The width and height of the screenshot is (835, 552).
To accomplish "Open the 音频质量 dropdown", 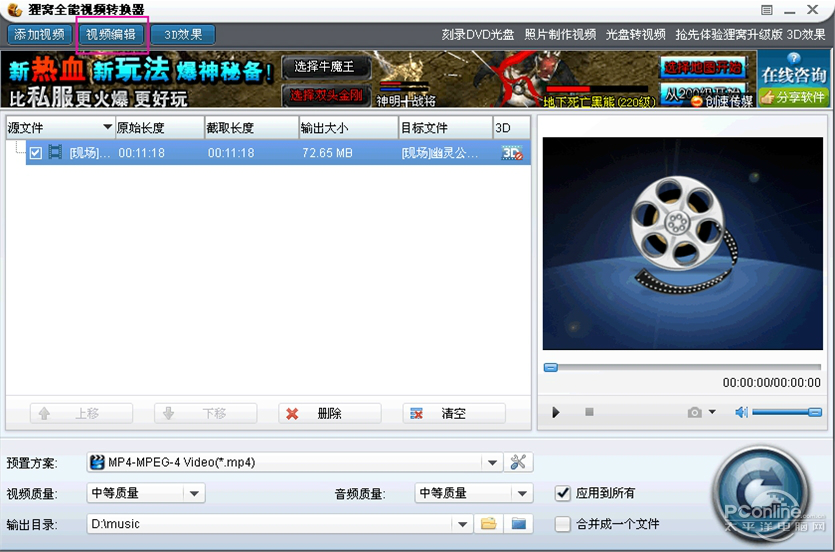I will click(522, 493).
